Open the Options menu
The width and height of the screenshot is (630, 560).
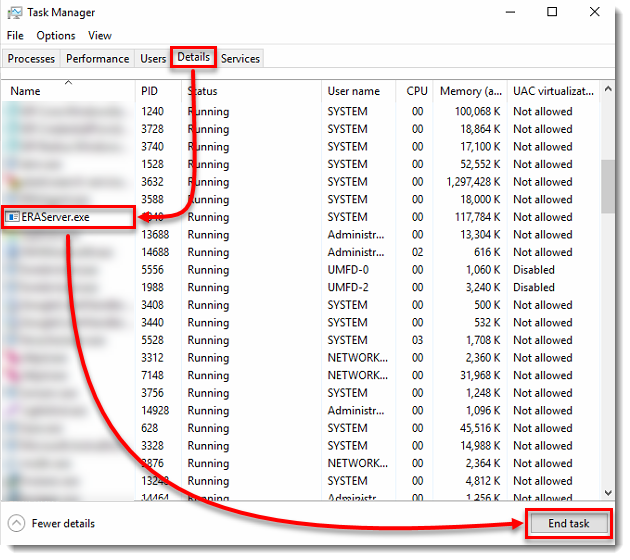pyautogui.click(x=56, y=35)
